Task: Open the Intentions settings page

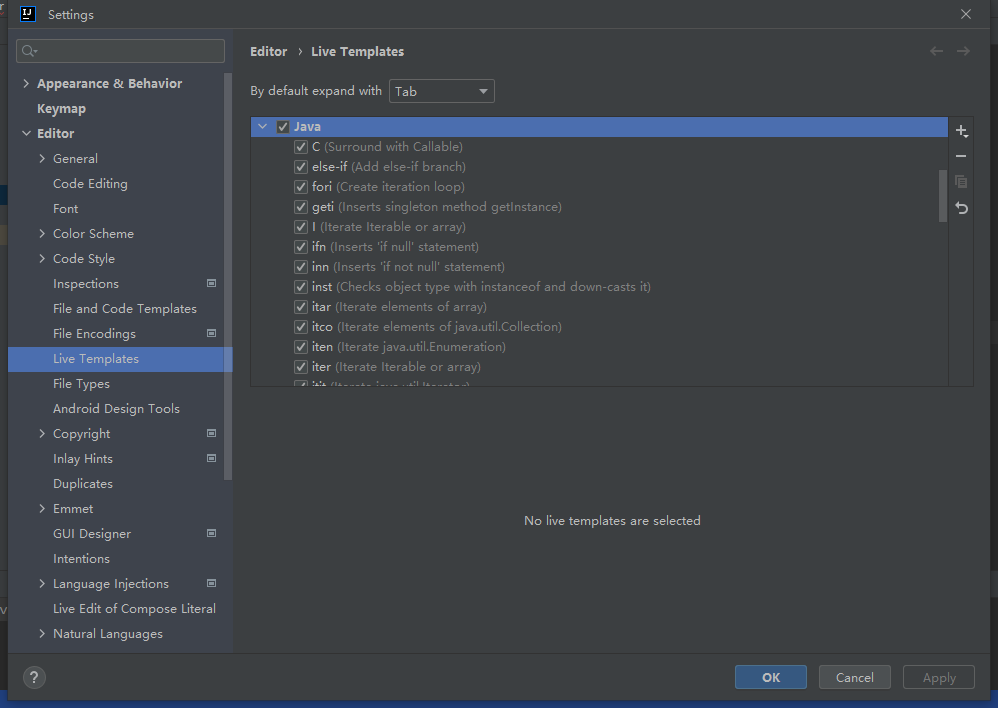Action: coord(81,558)
